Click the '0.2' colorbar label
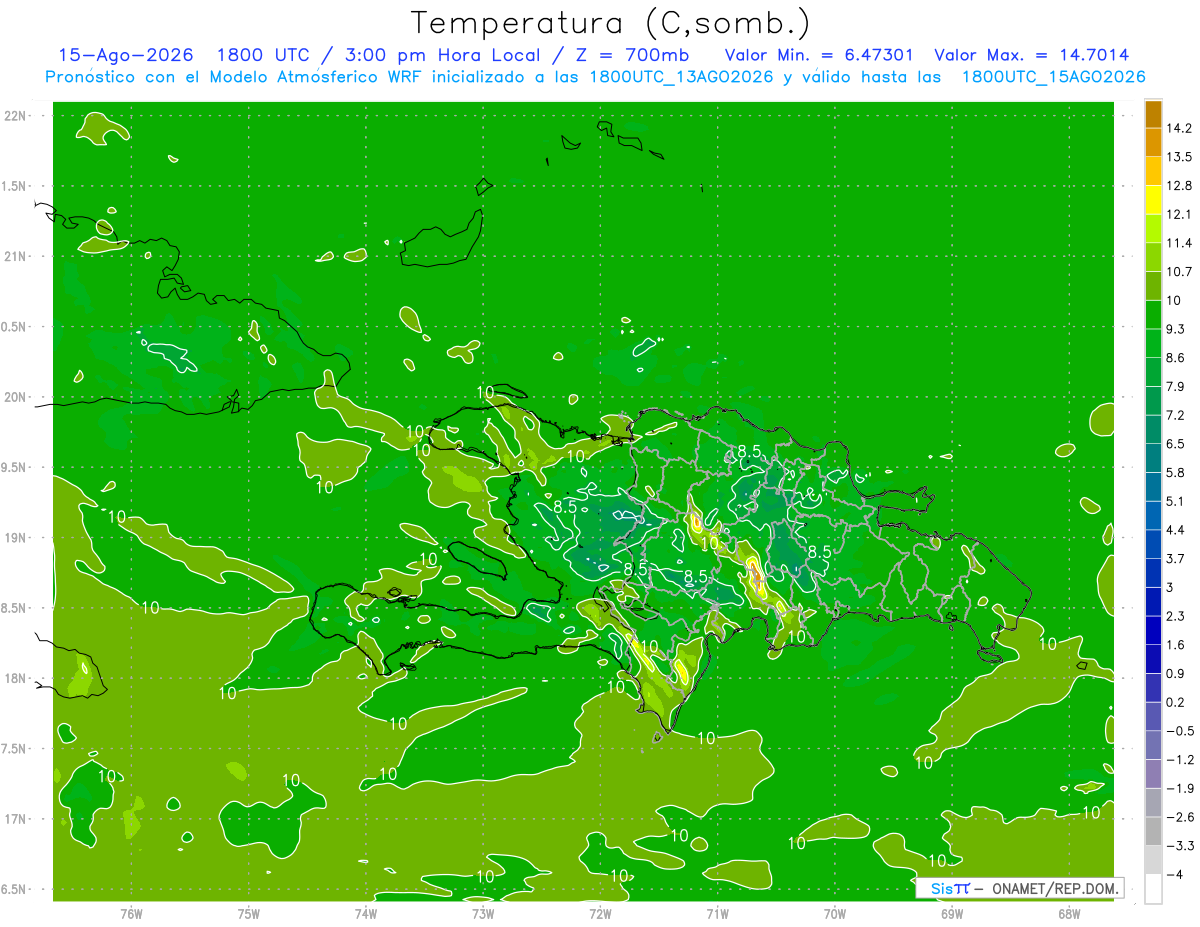 point(1175,702)
